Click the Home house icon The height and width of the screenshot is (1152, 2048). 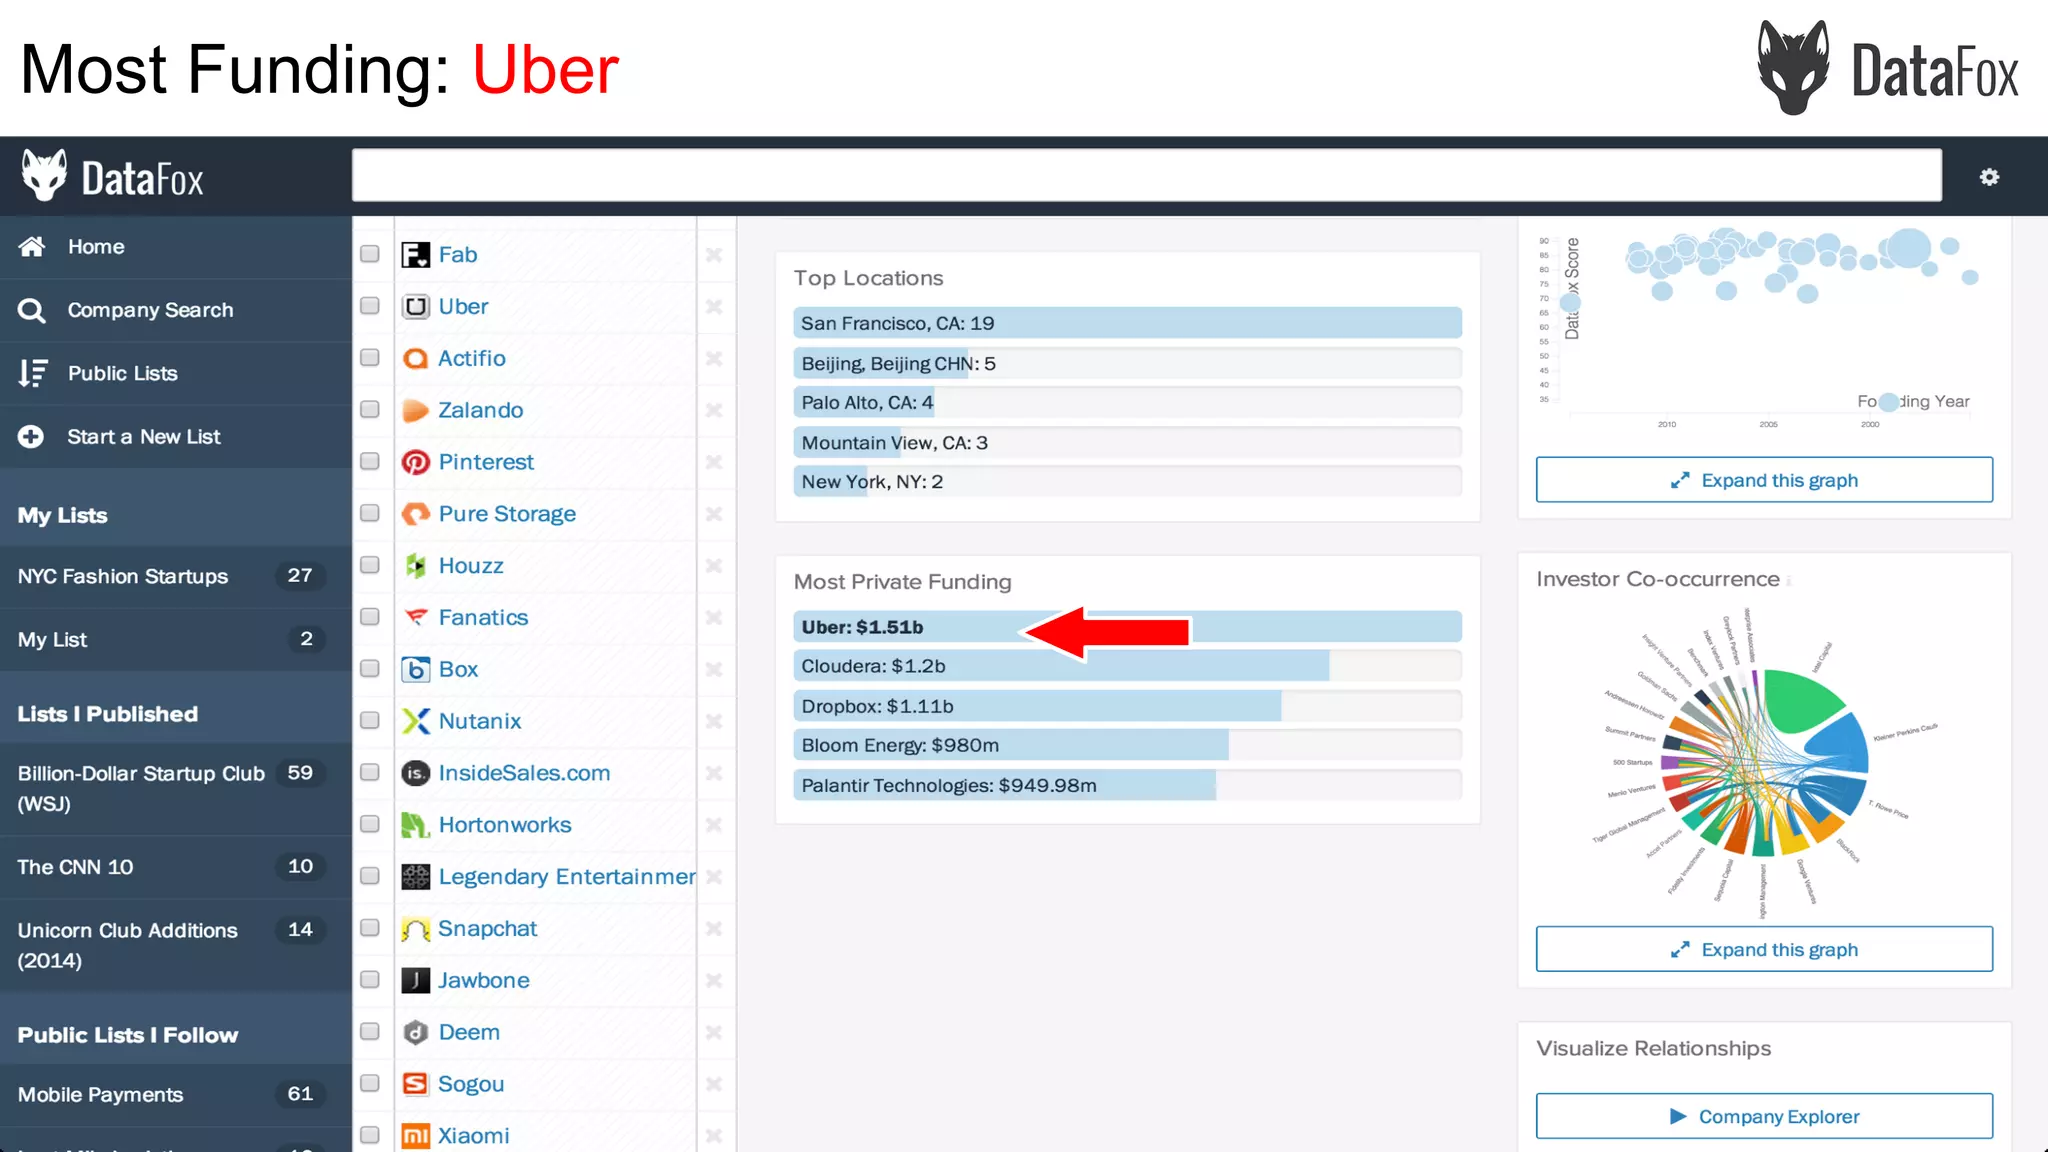[x=31, y=246]
